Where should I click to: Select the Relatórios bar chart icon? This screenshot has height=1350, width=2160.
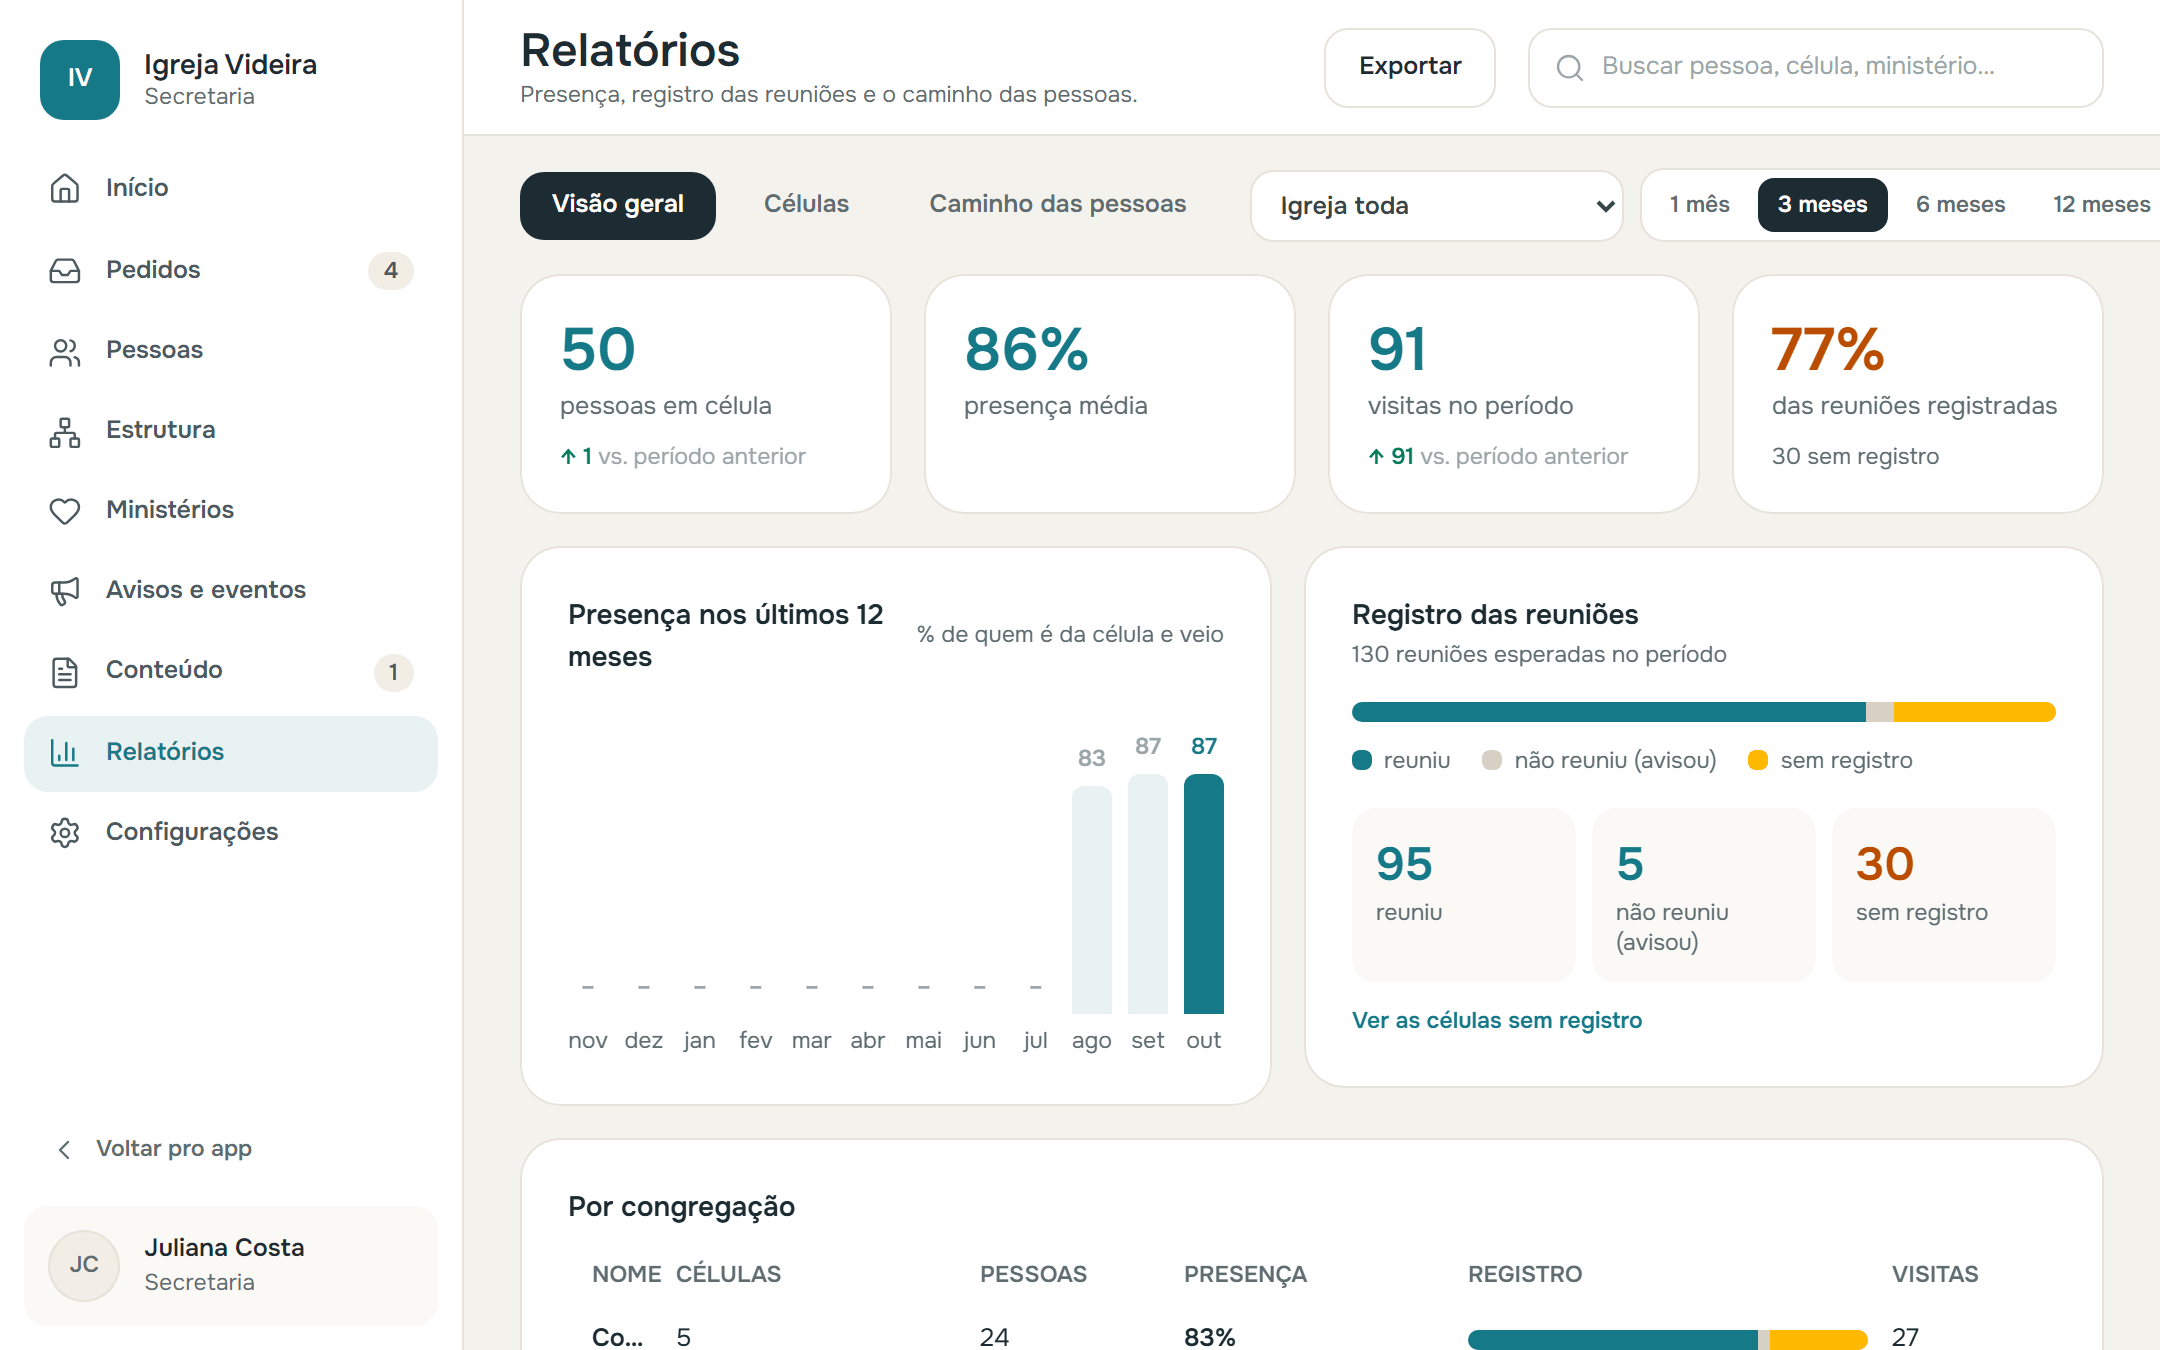point(65,752)
